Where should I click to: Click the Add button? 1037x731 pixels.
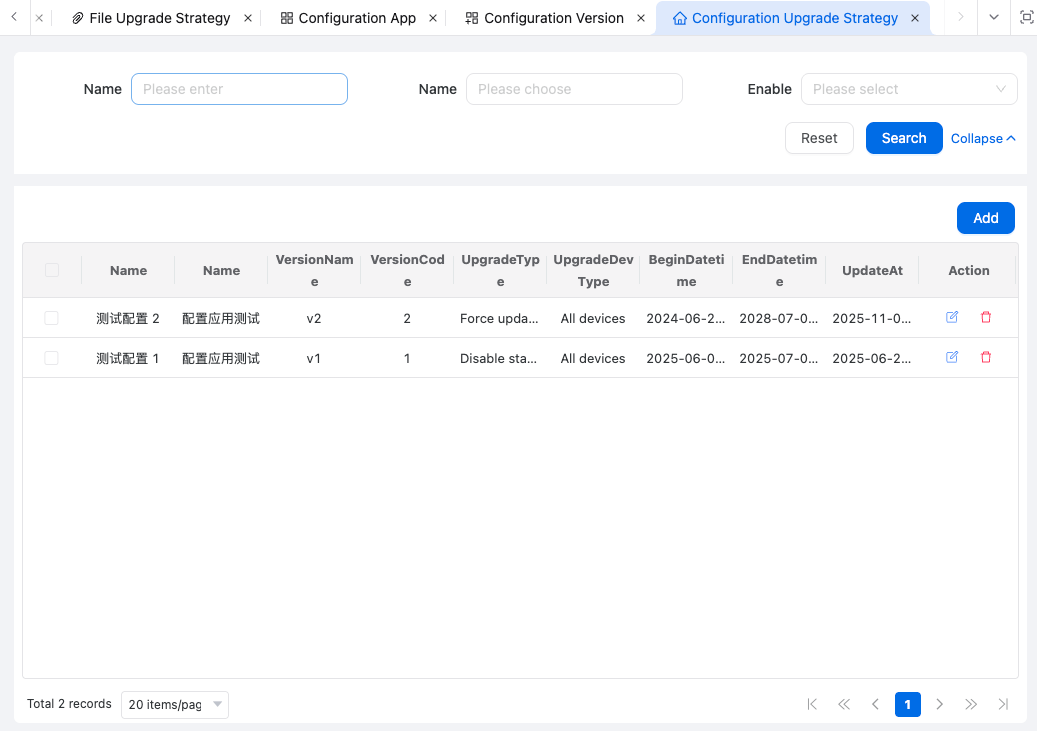tap(985, 218)
